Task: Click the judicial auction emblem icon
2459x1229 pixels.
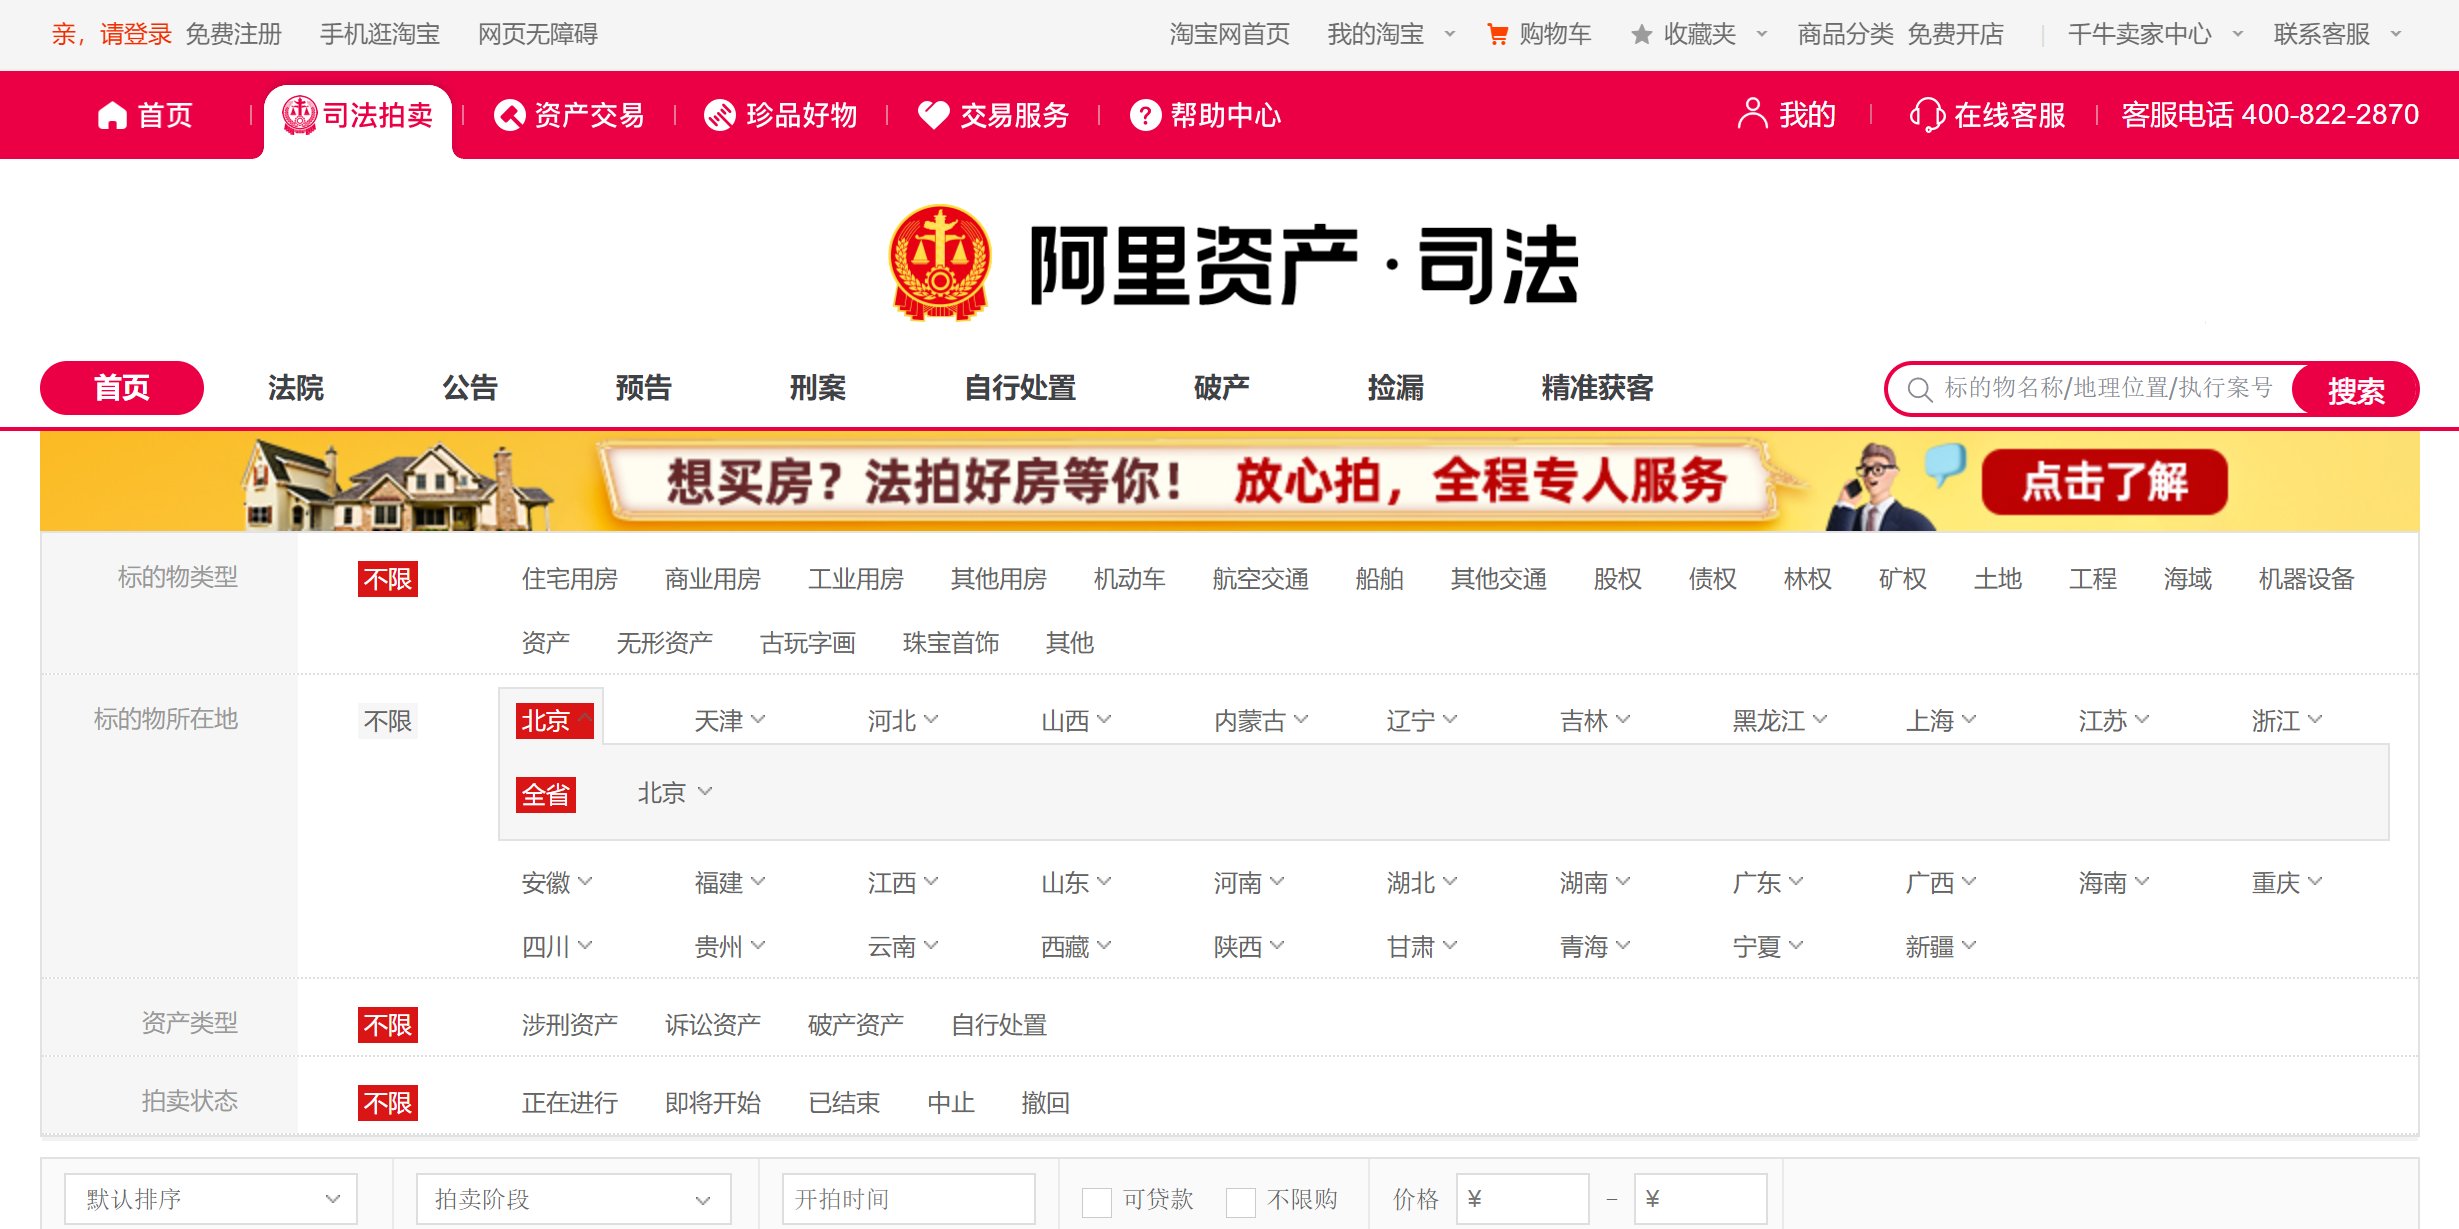Action: pyautogui.click(x=299, y=115)
